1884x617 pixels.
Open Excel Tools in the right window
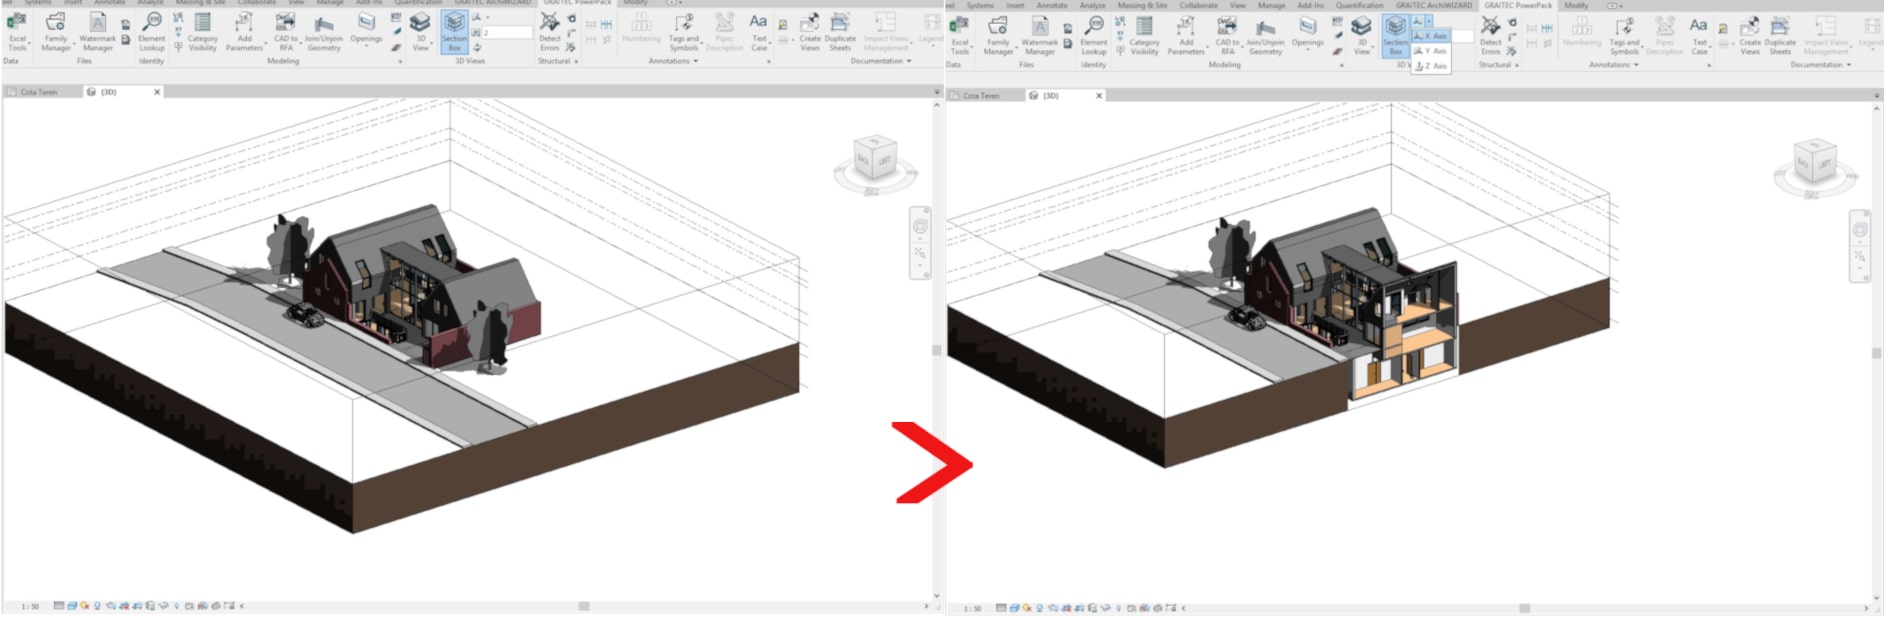point(959,34)
